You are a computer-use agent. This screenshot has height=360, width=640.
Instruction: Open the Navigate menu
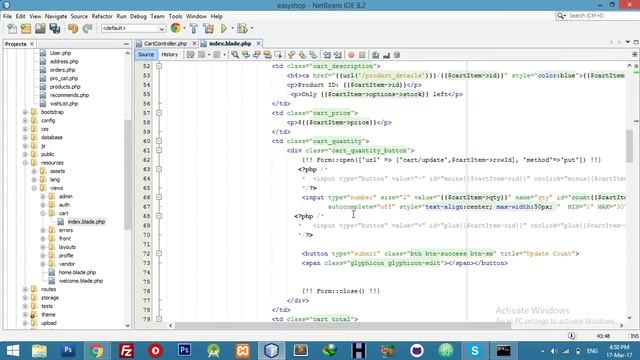(56, 16)
